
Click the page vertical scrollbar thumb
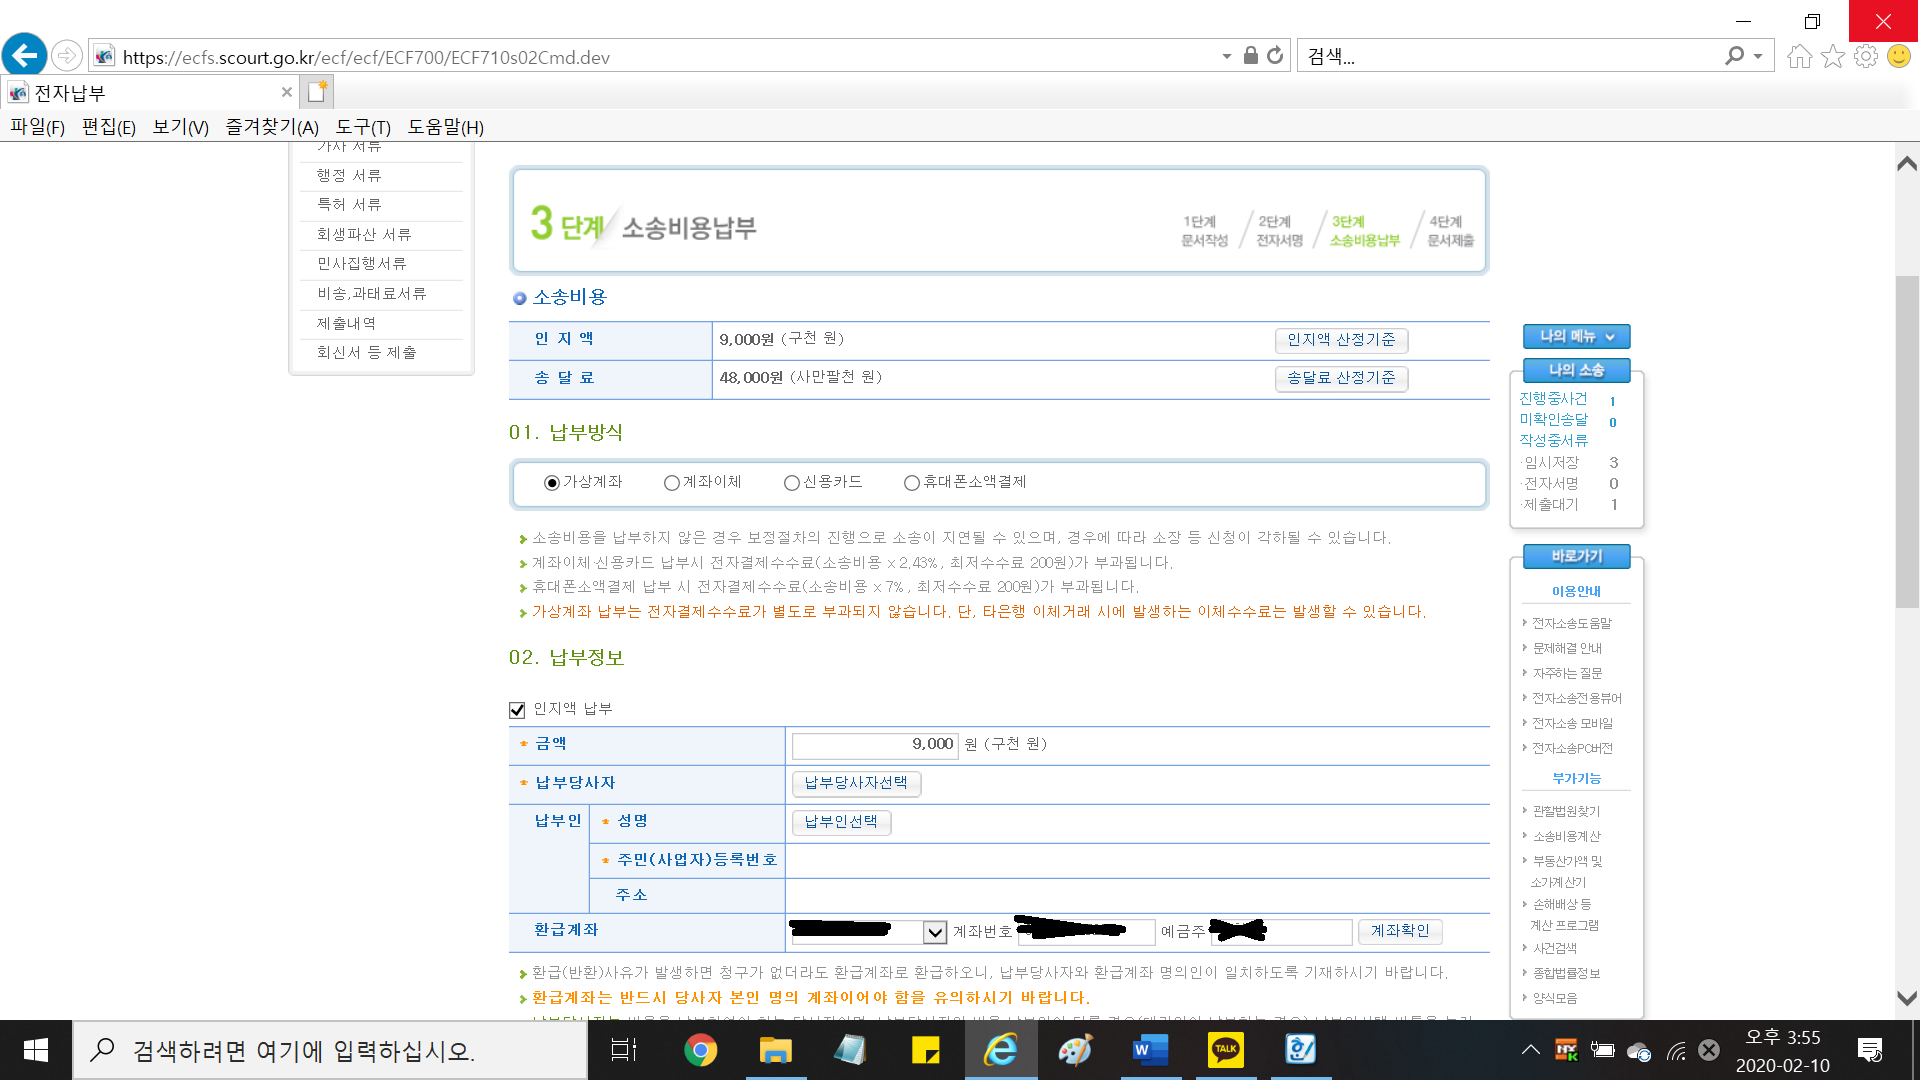(1907, 440)
